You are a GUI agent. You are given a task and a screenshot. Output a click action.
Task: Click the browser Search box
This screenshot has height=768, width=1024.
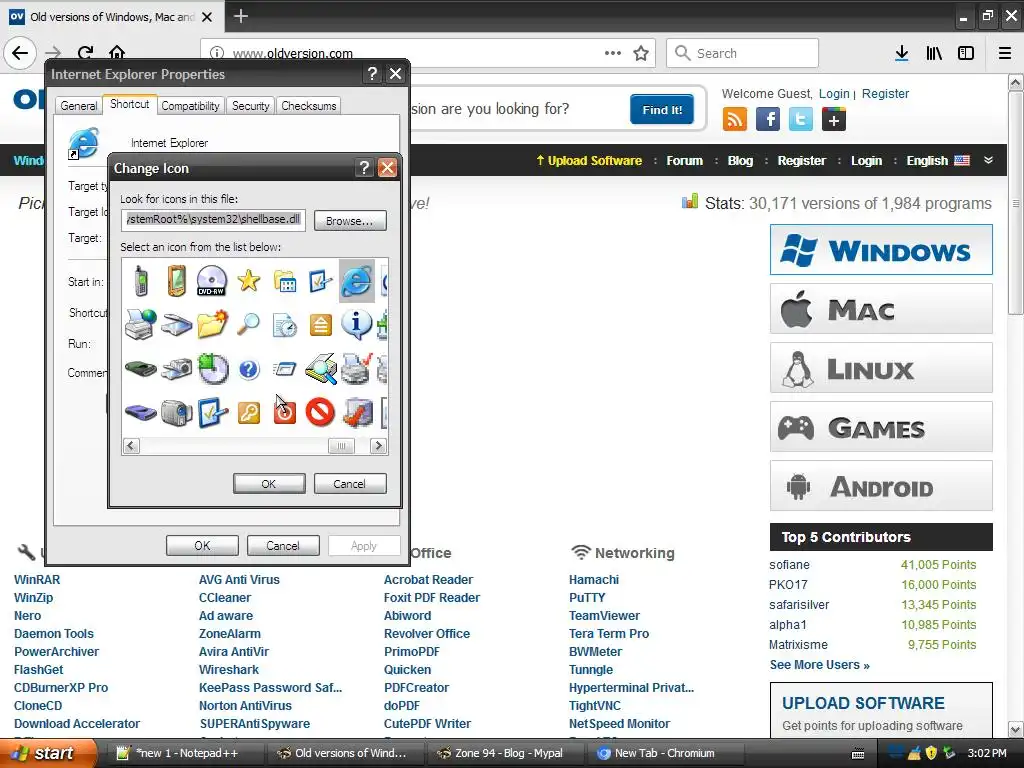pos(742,53)
